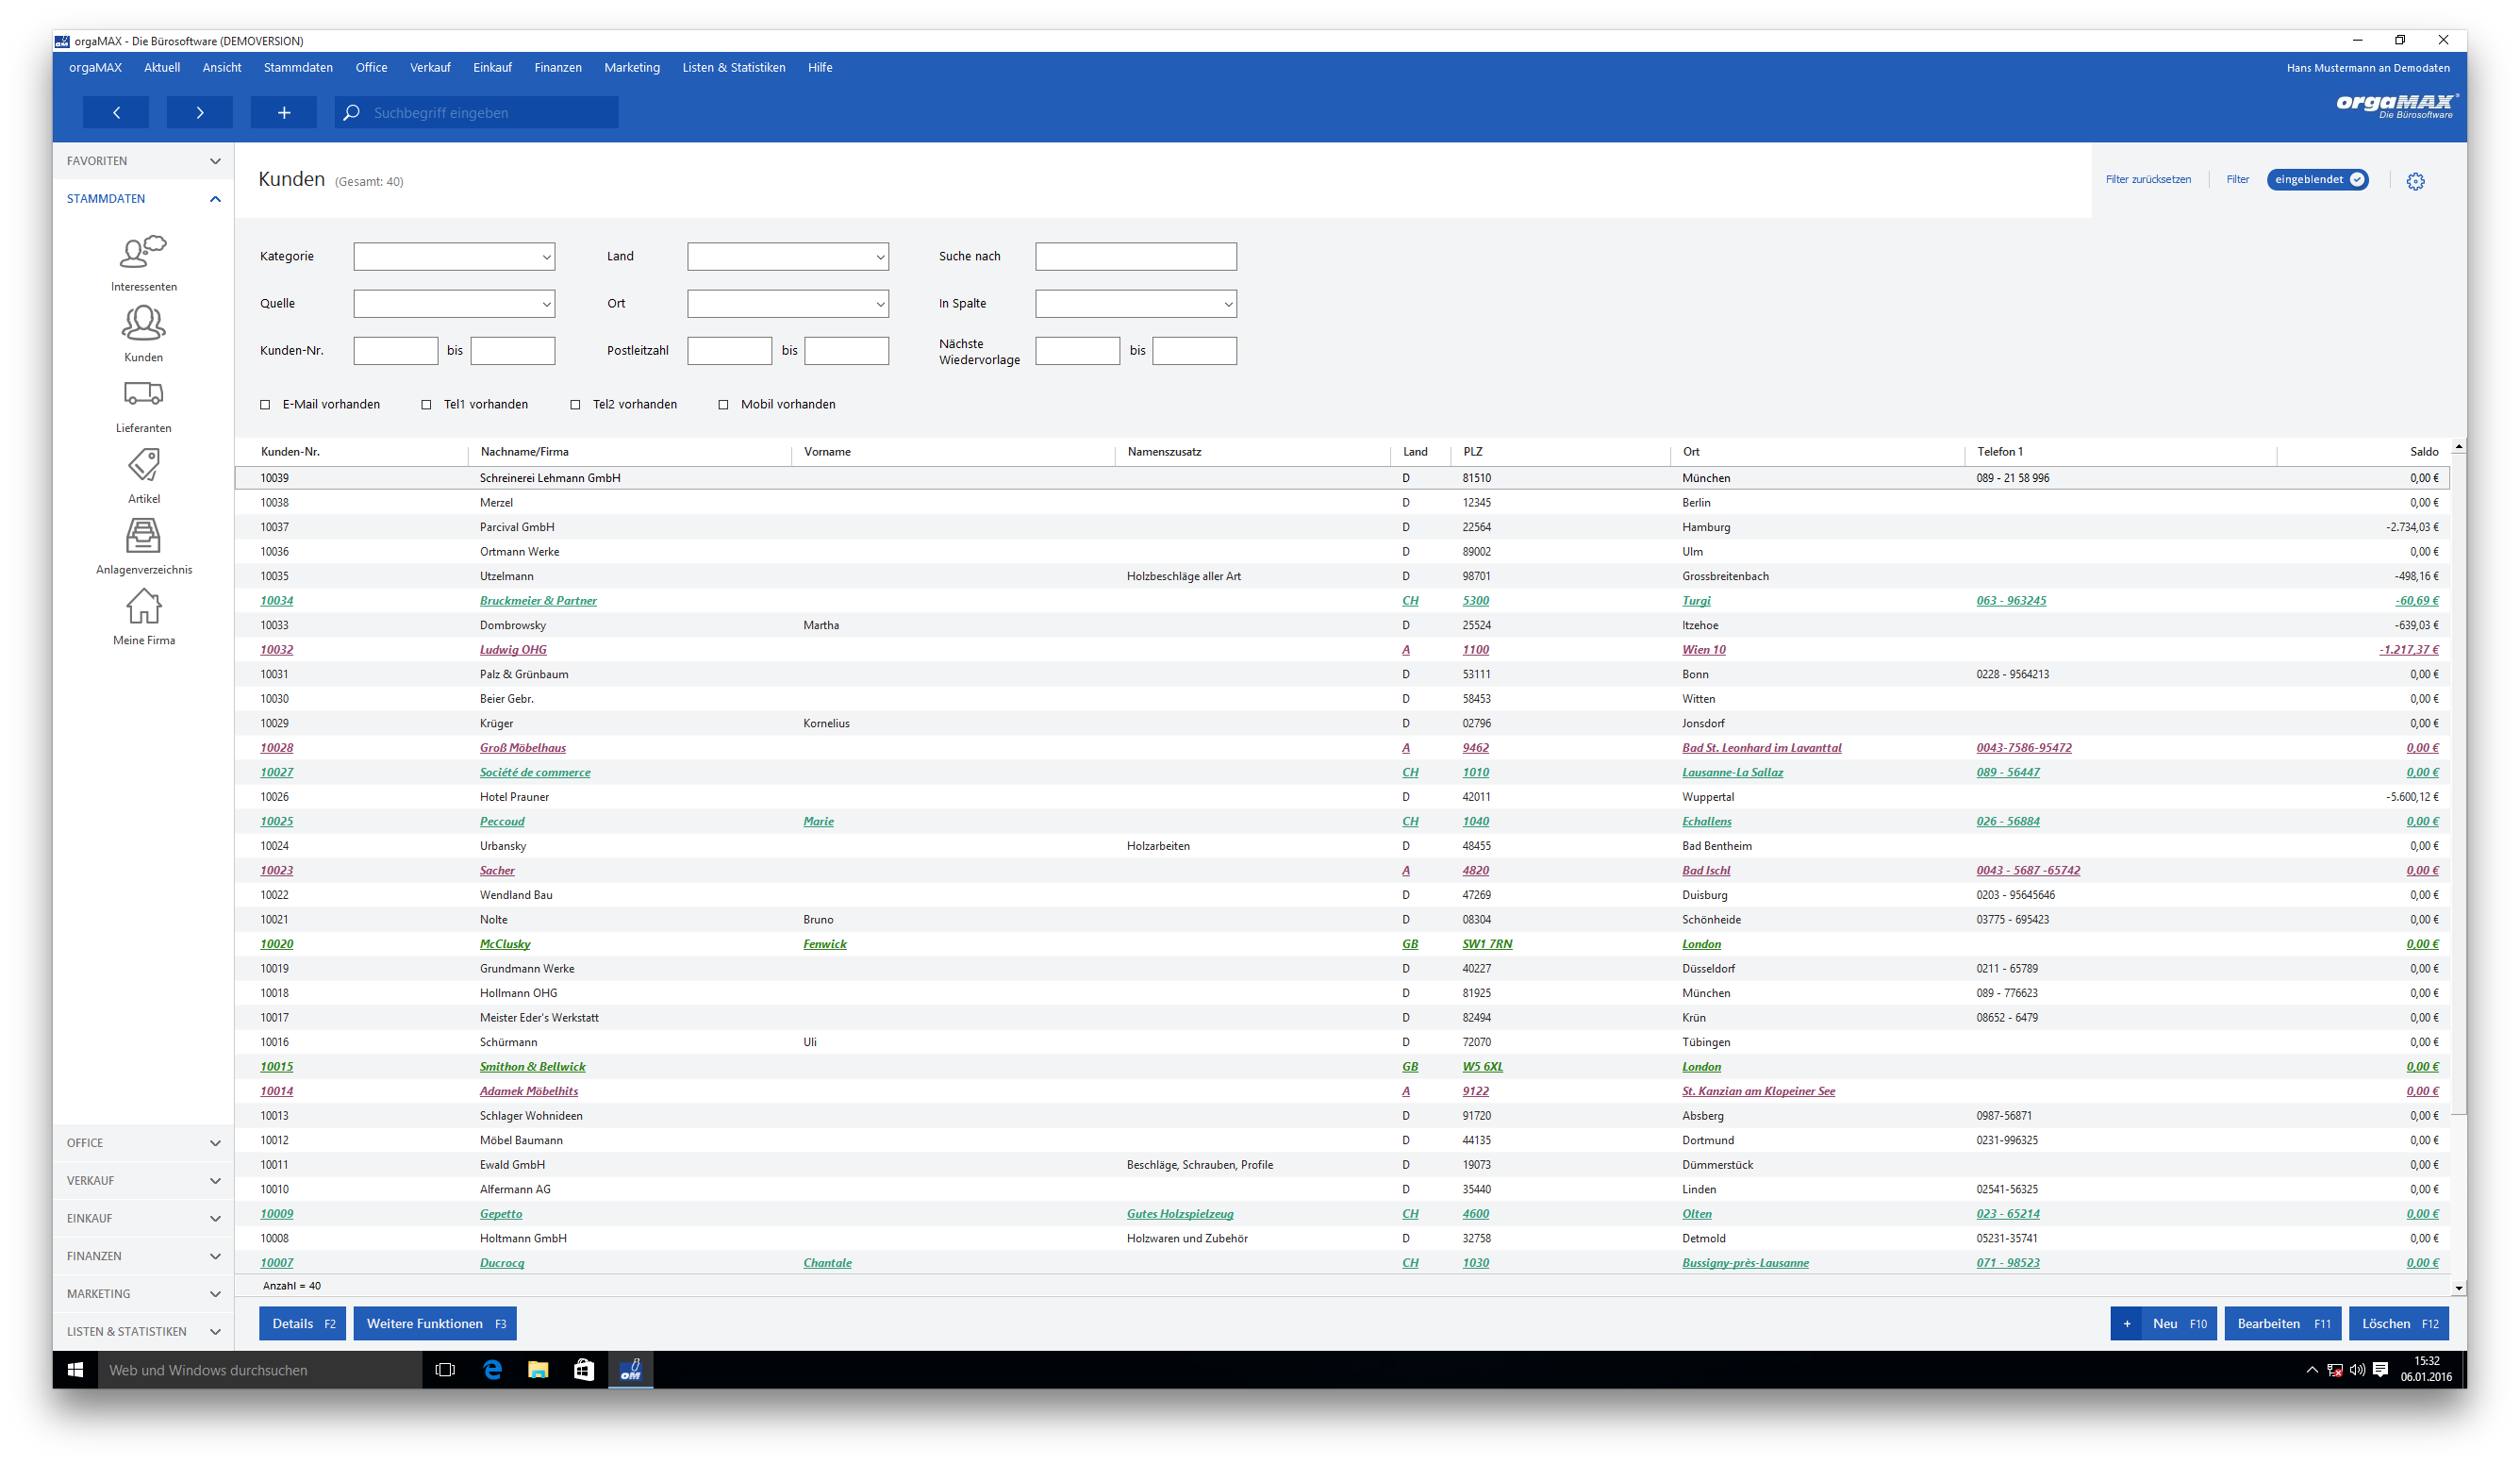
Task: Click the Weitere Funktionen button
Action: [x=435, y=1324]
